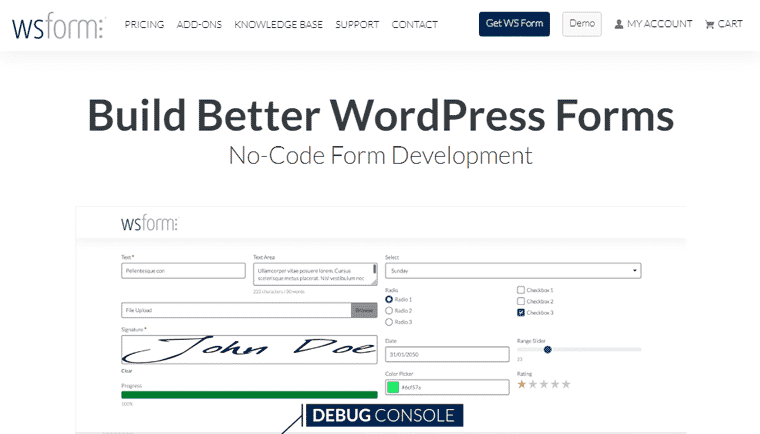This screenshot has width=760, height=434.
Task: Click the My Account user icon
Action: (619, 24)
